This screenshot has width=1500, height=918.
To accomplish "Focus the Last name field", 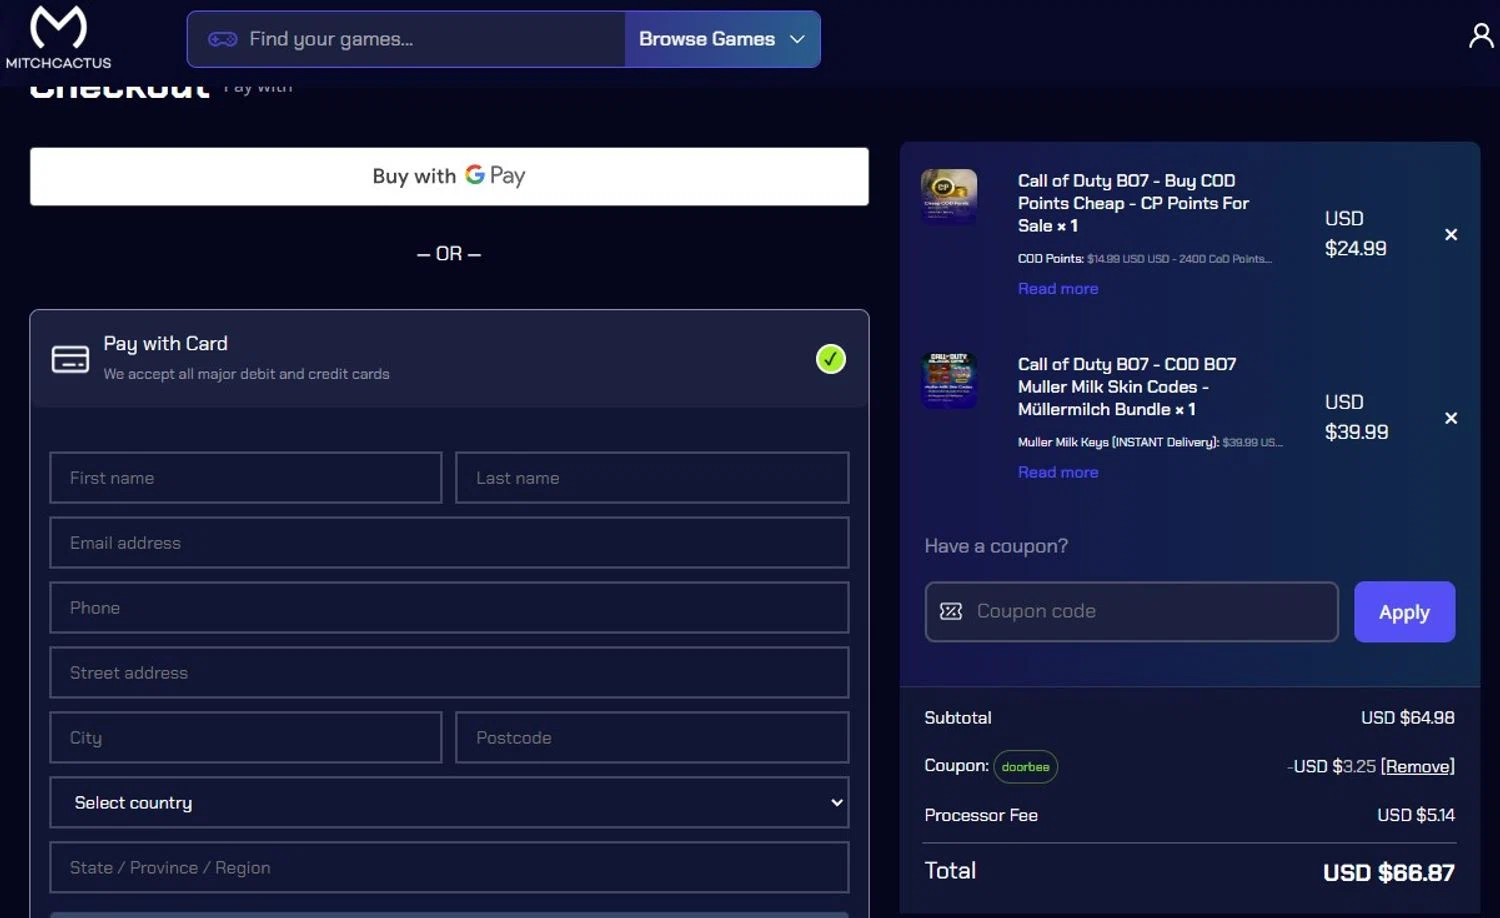I will [x=652, y=478].
